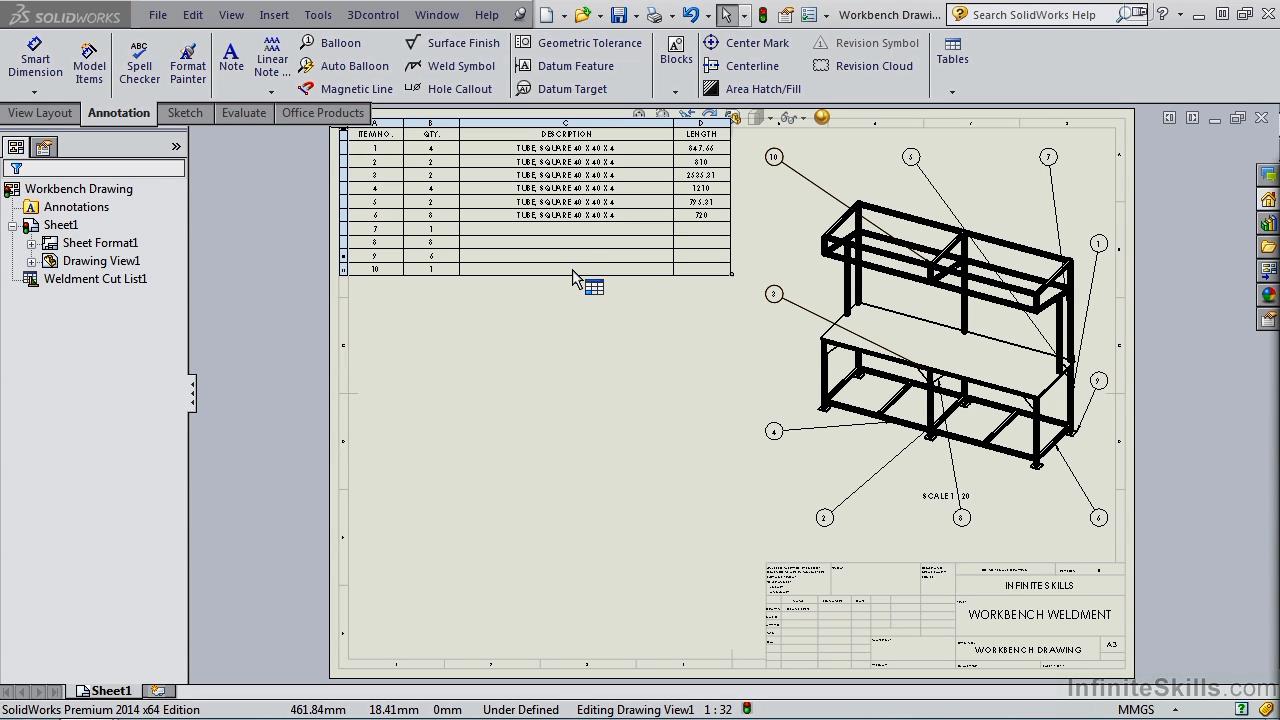The width and height of the screenshot is (1280, 720).
Task: Open the Options icon in the quick toolbar
Action: pos(809,15)
